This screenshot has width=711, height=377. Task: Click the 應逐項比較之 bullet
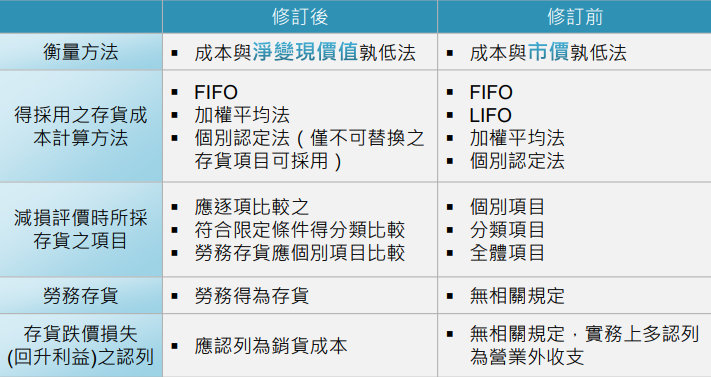[x=252, y=207]
